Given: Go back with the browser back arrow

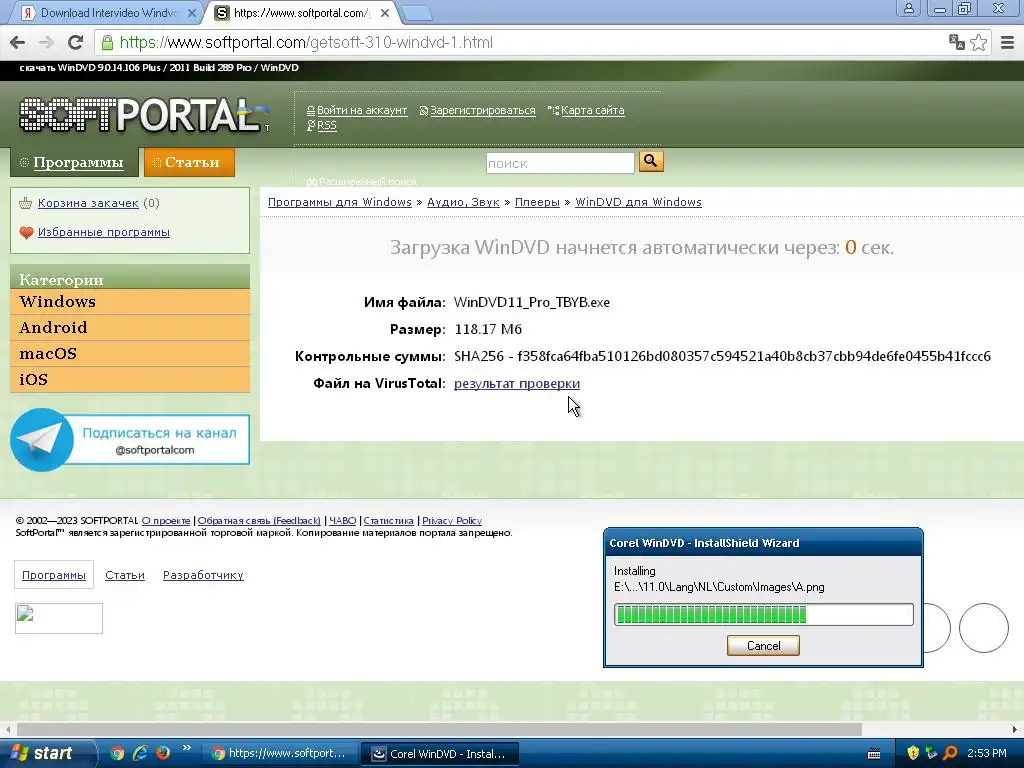Looking at the screenshot, I should [x=18, y=43].
